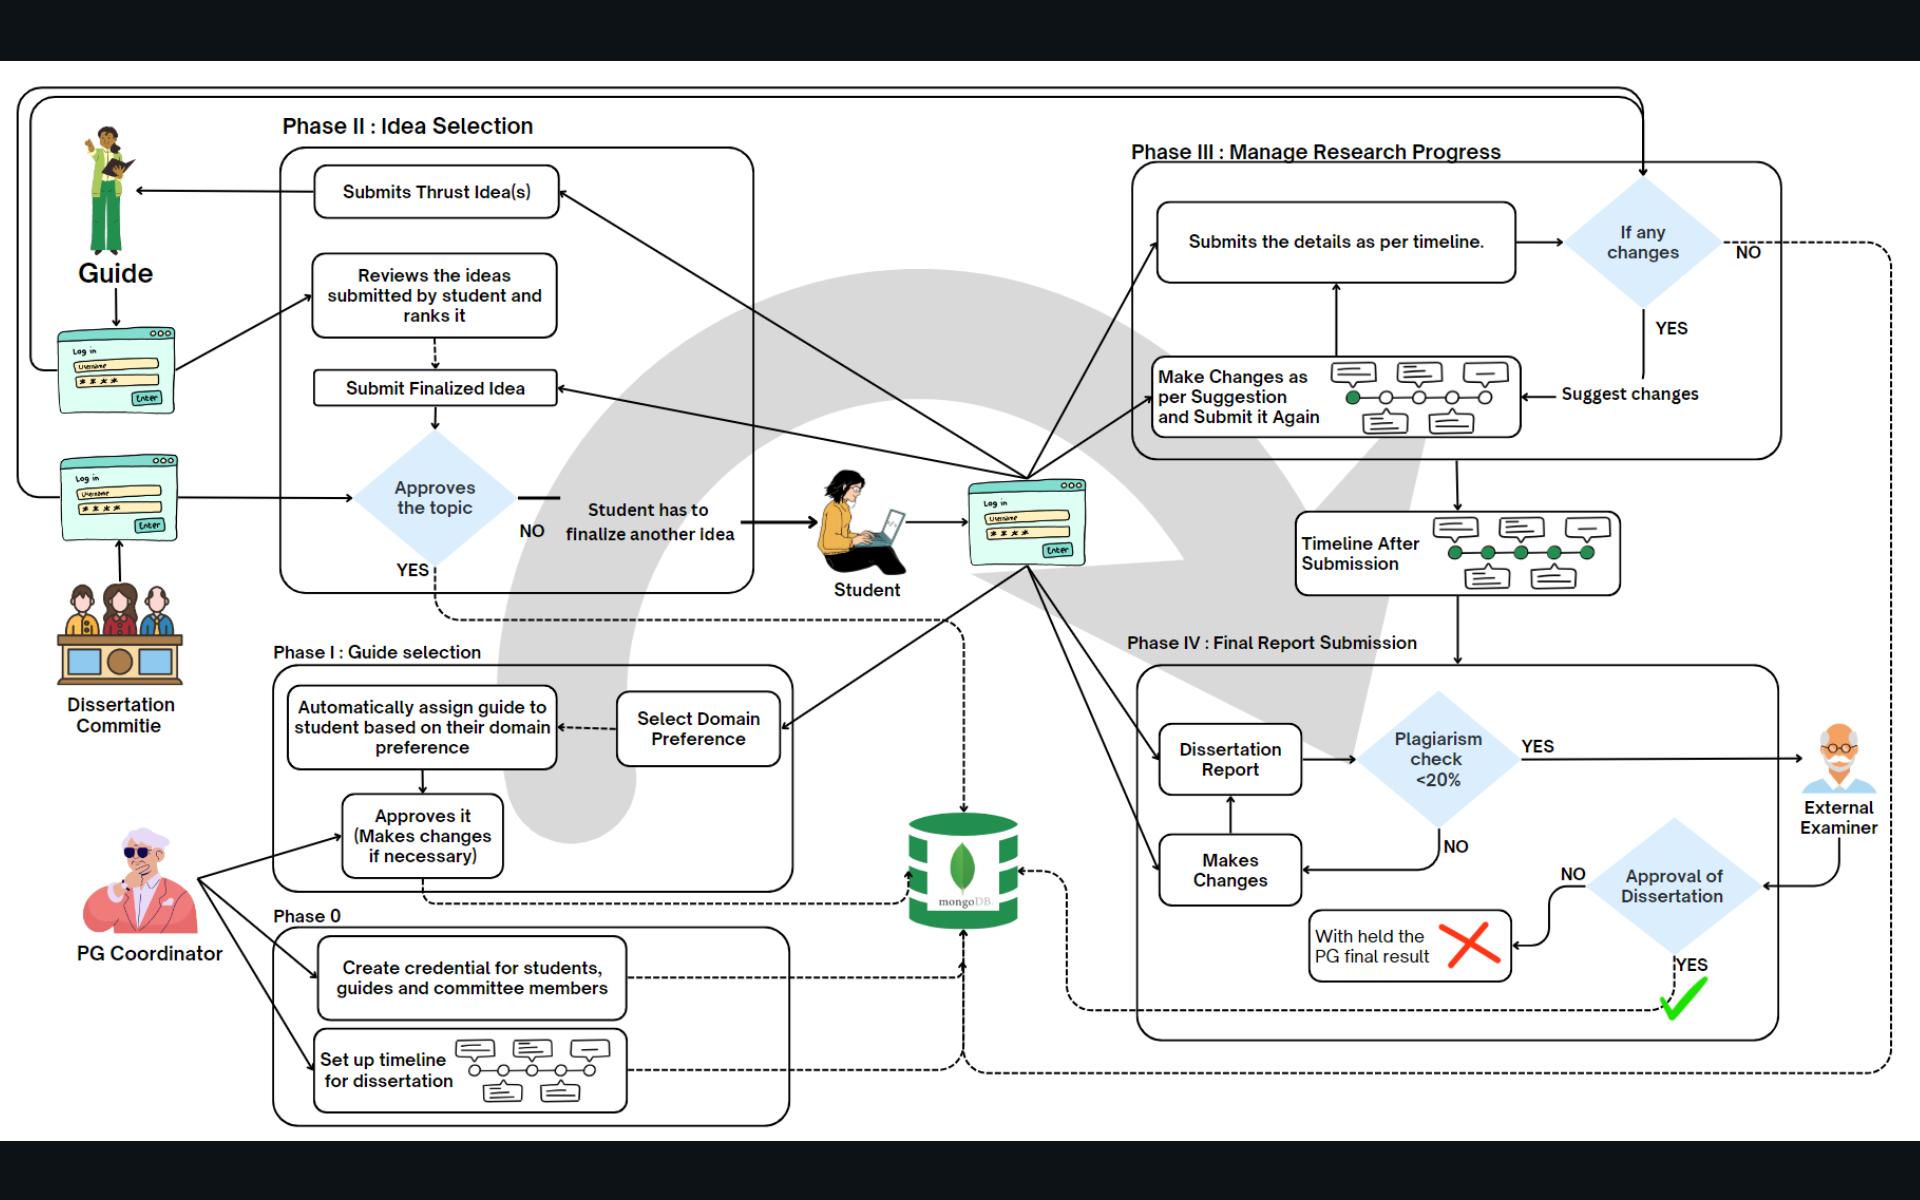Click the MongoDB database icon
The height and width of the screenshot is (1200, 1920).
[x=962, y=870]
